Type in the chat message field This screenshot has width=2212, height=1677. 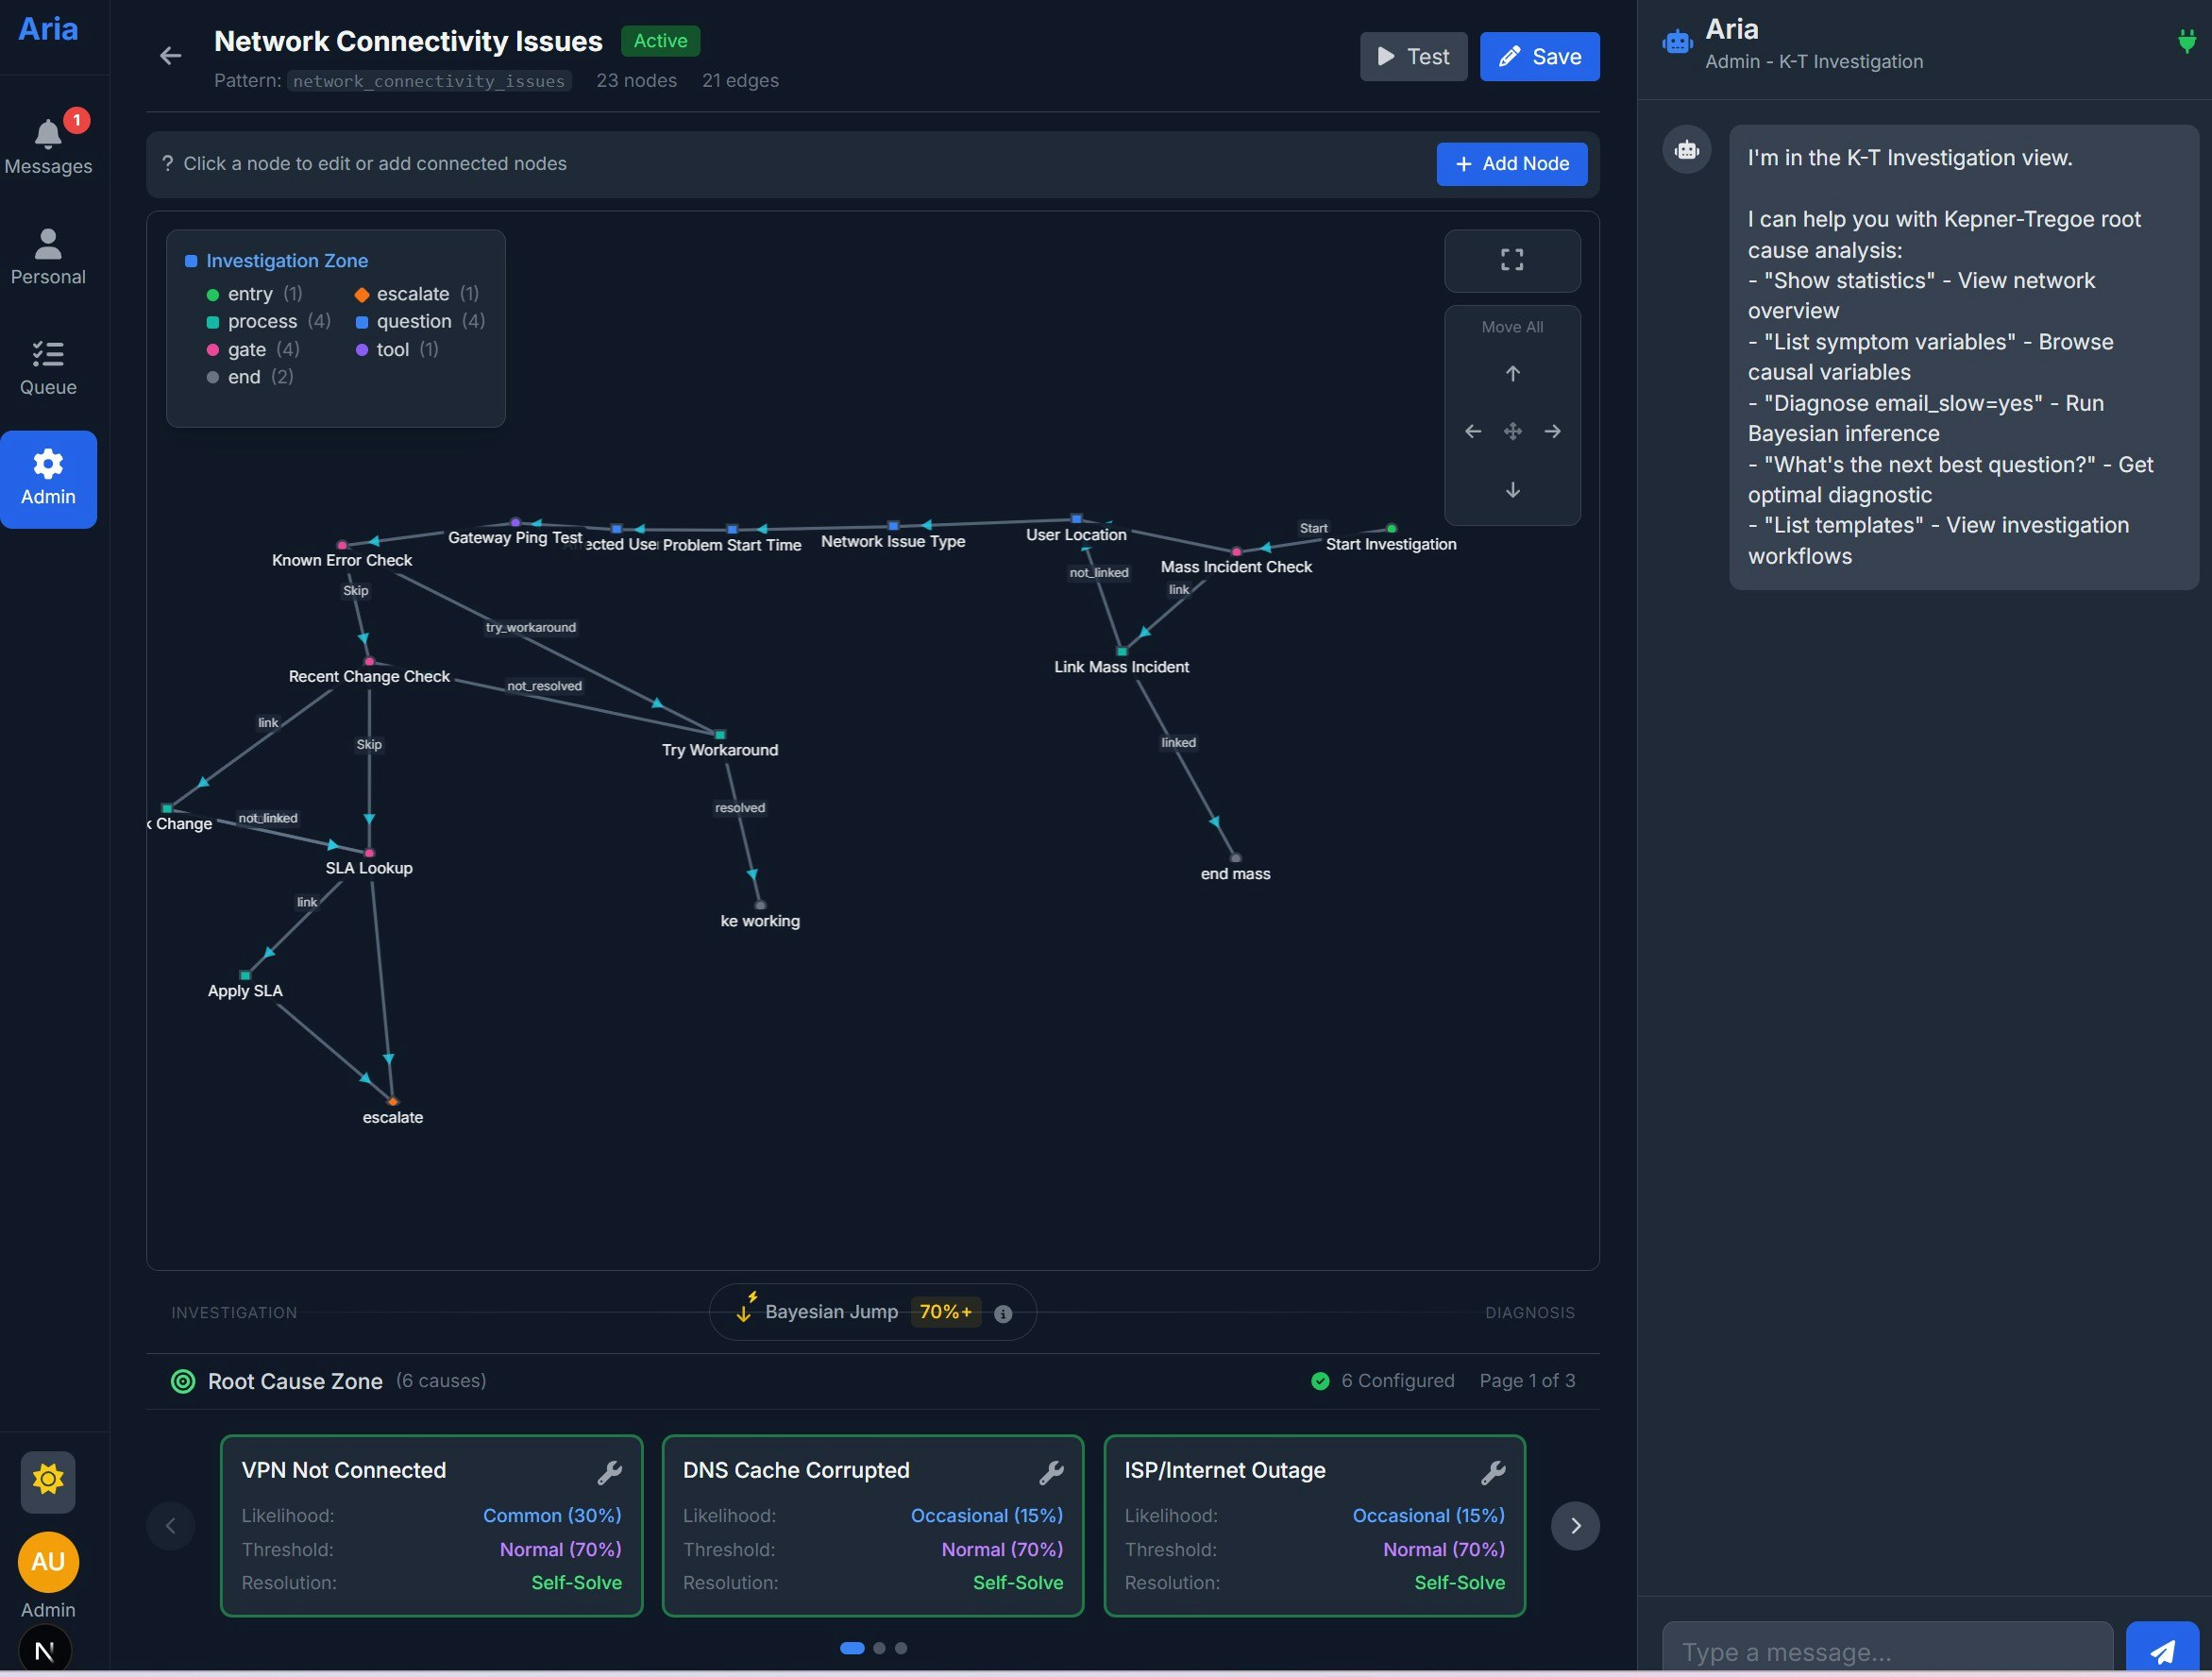(x=1885, y=1650)
